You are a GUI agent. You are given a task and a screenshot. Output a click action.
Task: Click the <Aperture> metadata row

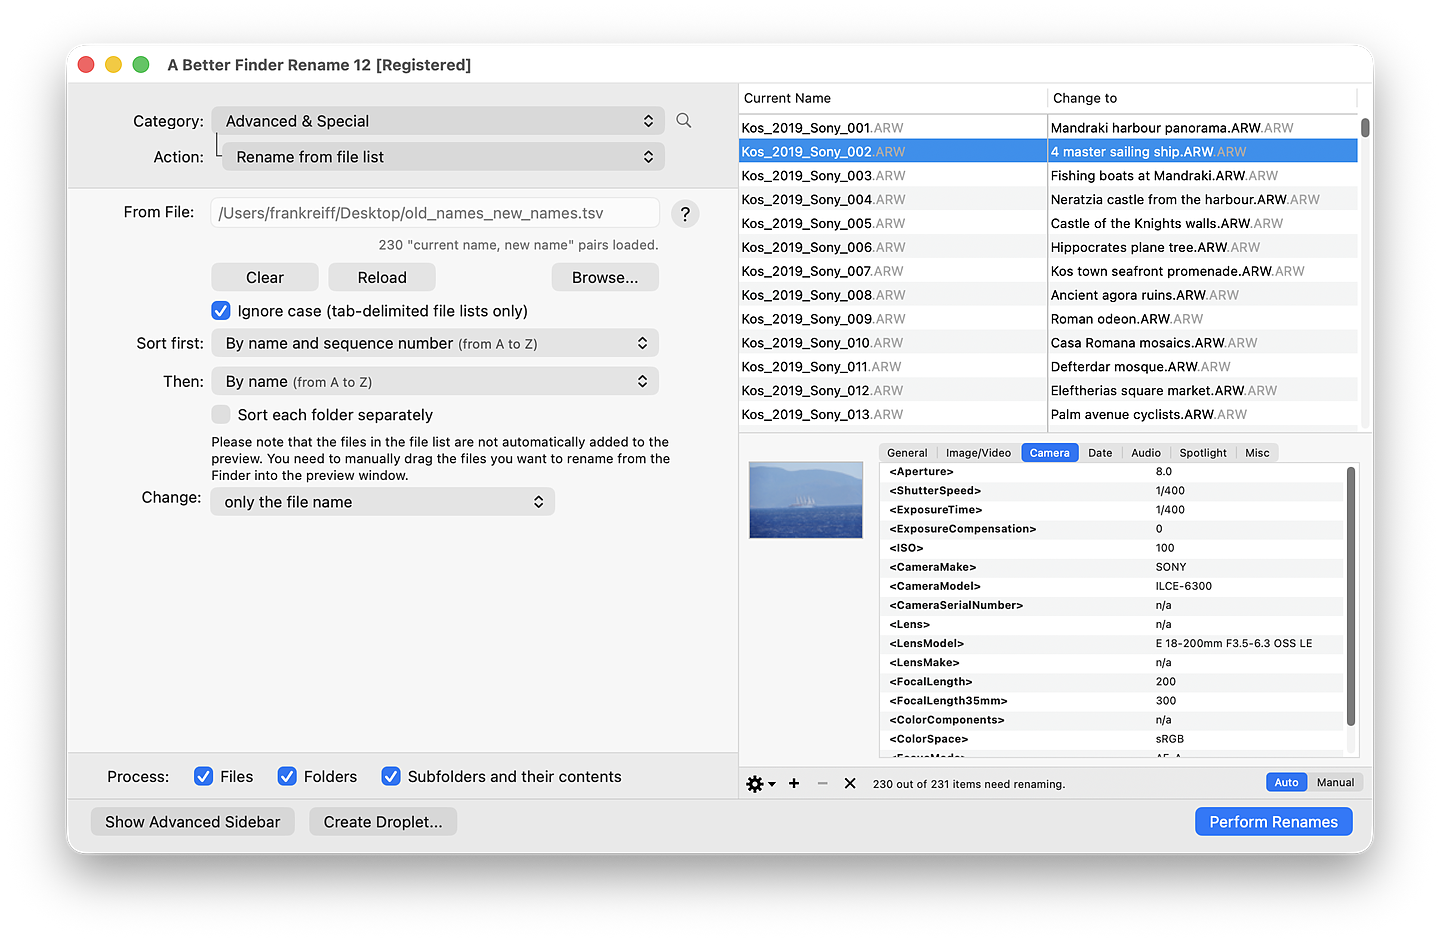[1112, 472]
